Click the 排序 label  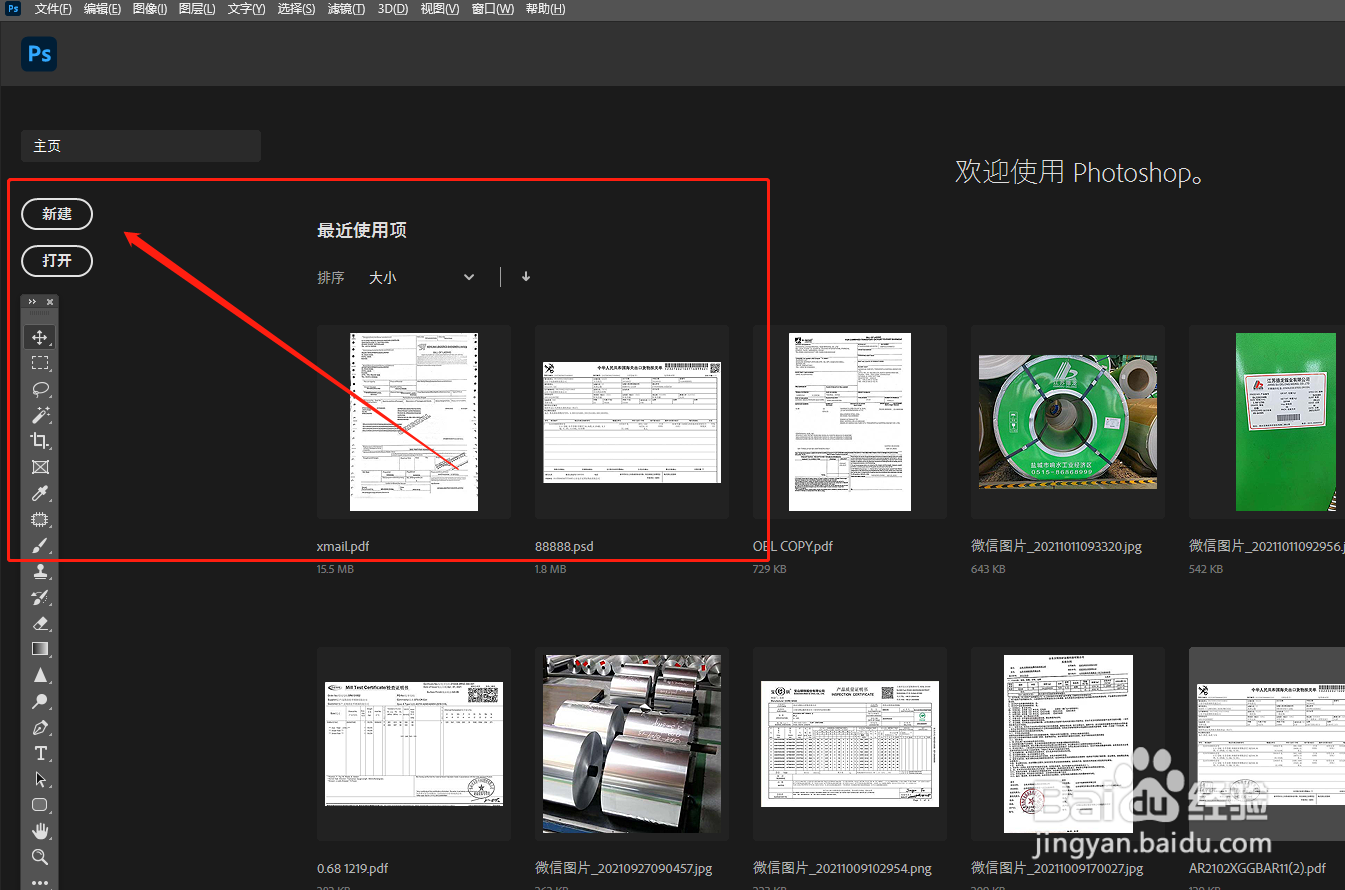[x=331, y=278]
